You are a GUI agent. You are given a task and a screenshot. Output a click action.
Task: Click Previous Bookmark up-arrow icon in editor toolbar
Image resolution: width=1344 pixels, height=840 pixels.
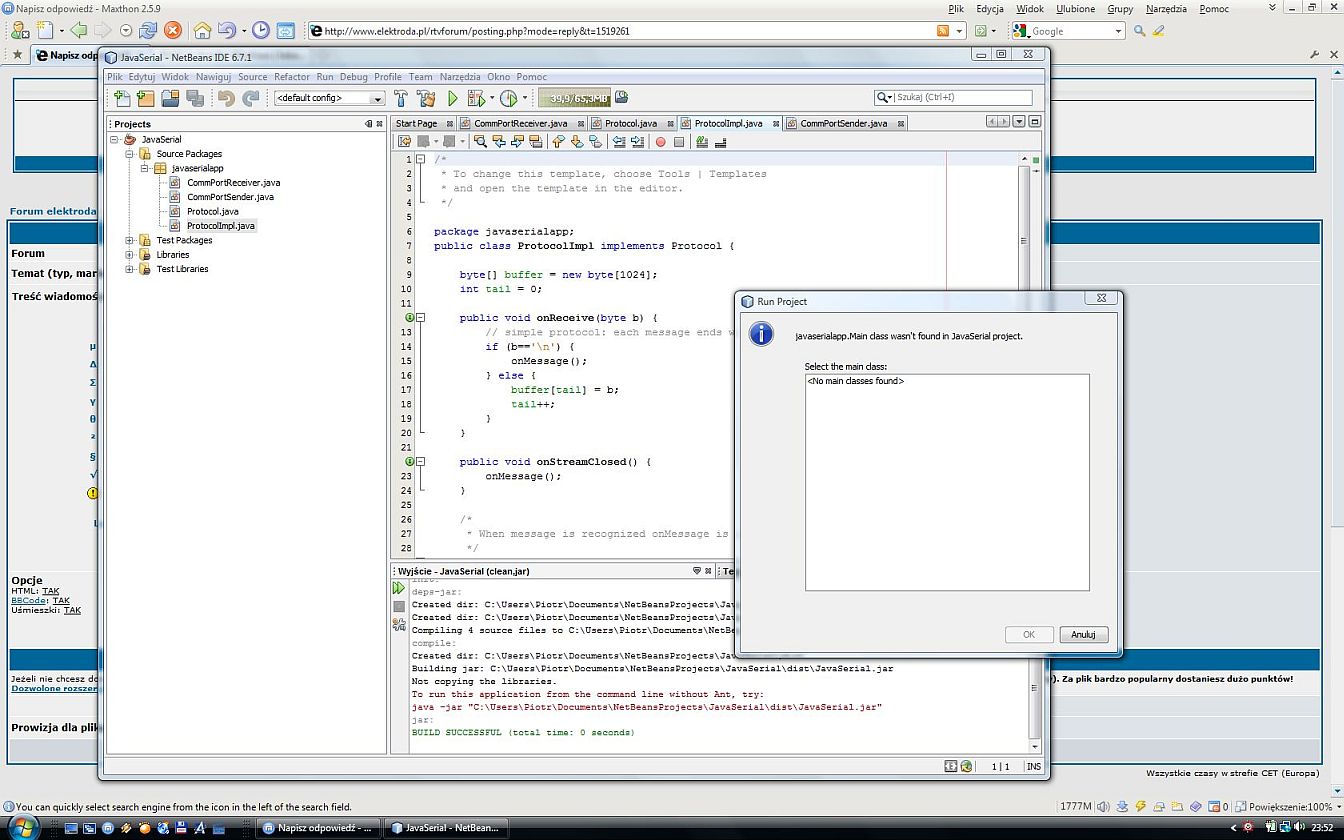coord(558,141)
